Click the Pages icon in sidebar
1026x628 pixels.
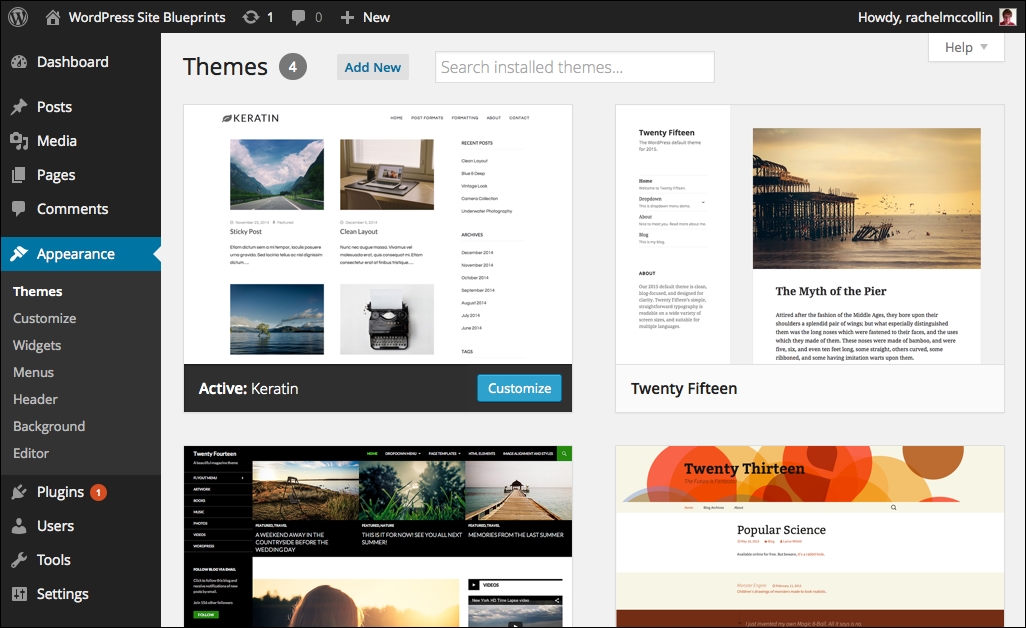tap(19, 175)
